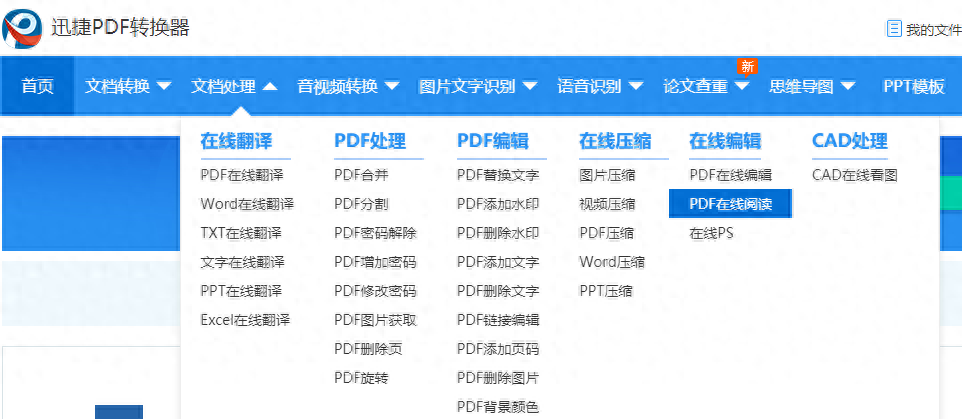Click the 语音识别 menu label
Screen dimensions: 962x419
tap(589, 86)
